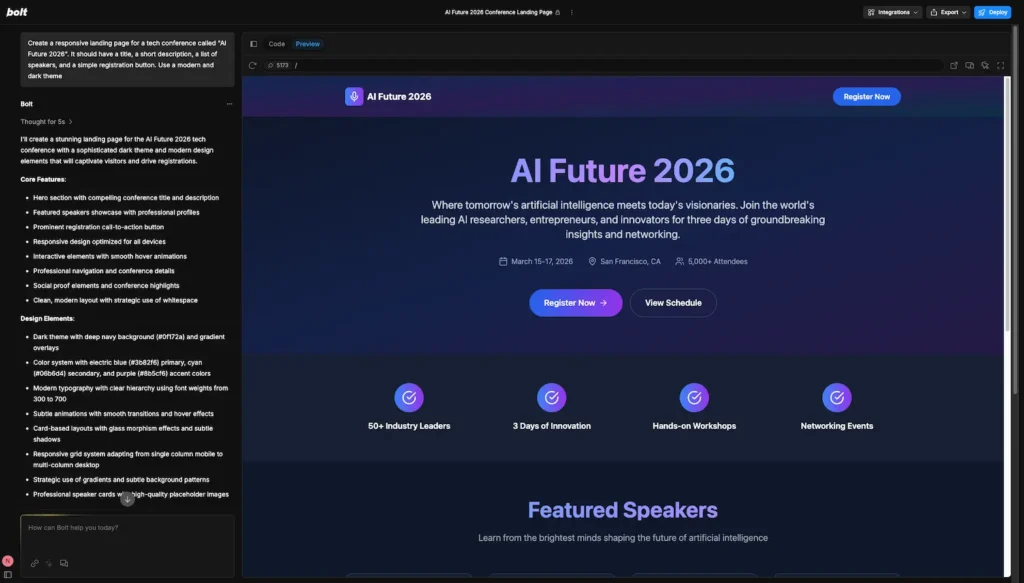
Task: Click the blue Deploy button
Action: tap(993, 12)
